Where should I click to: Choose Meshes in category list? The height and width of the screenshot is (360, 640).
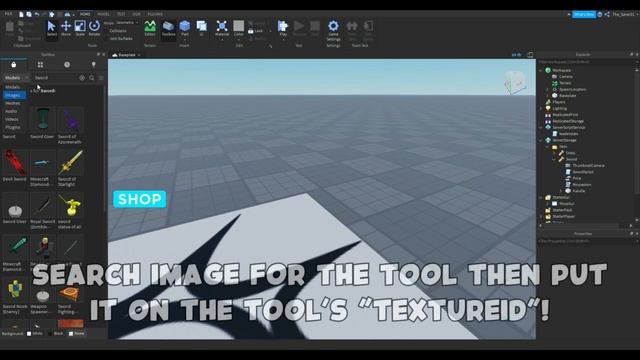(x=13, y=103)
